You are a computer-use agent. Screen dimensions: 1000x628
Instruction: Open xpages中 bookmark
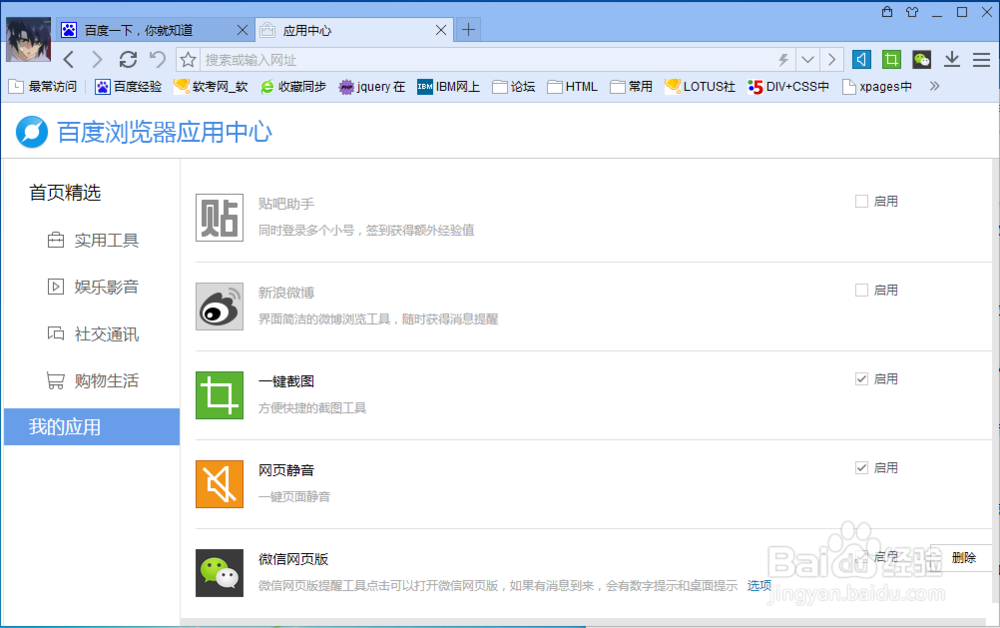(877, 87)
